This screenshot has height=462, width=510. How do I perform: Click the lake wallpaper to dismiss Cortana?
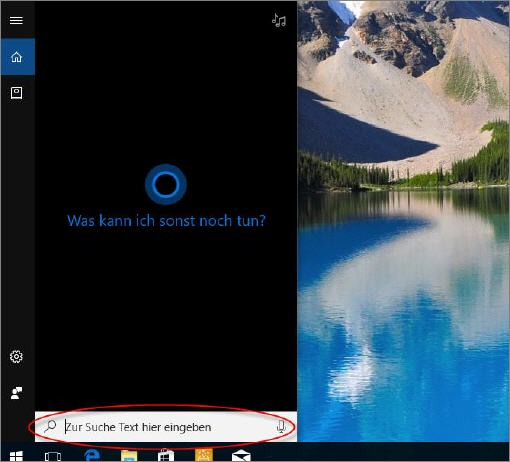403,300
